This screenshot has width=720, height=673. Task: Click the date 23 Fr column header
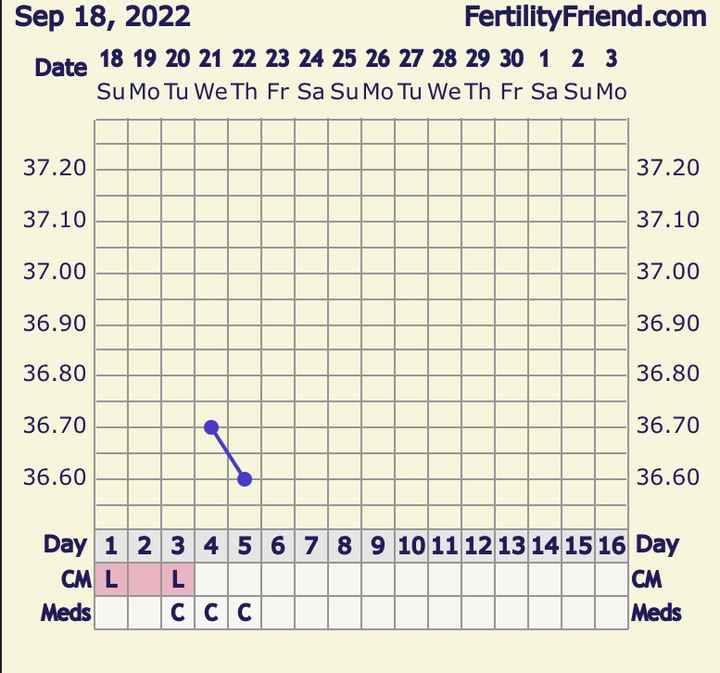[x=278, y=75]
